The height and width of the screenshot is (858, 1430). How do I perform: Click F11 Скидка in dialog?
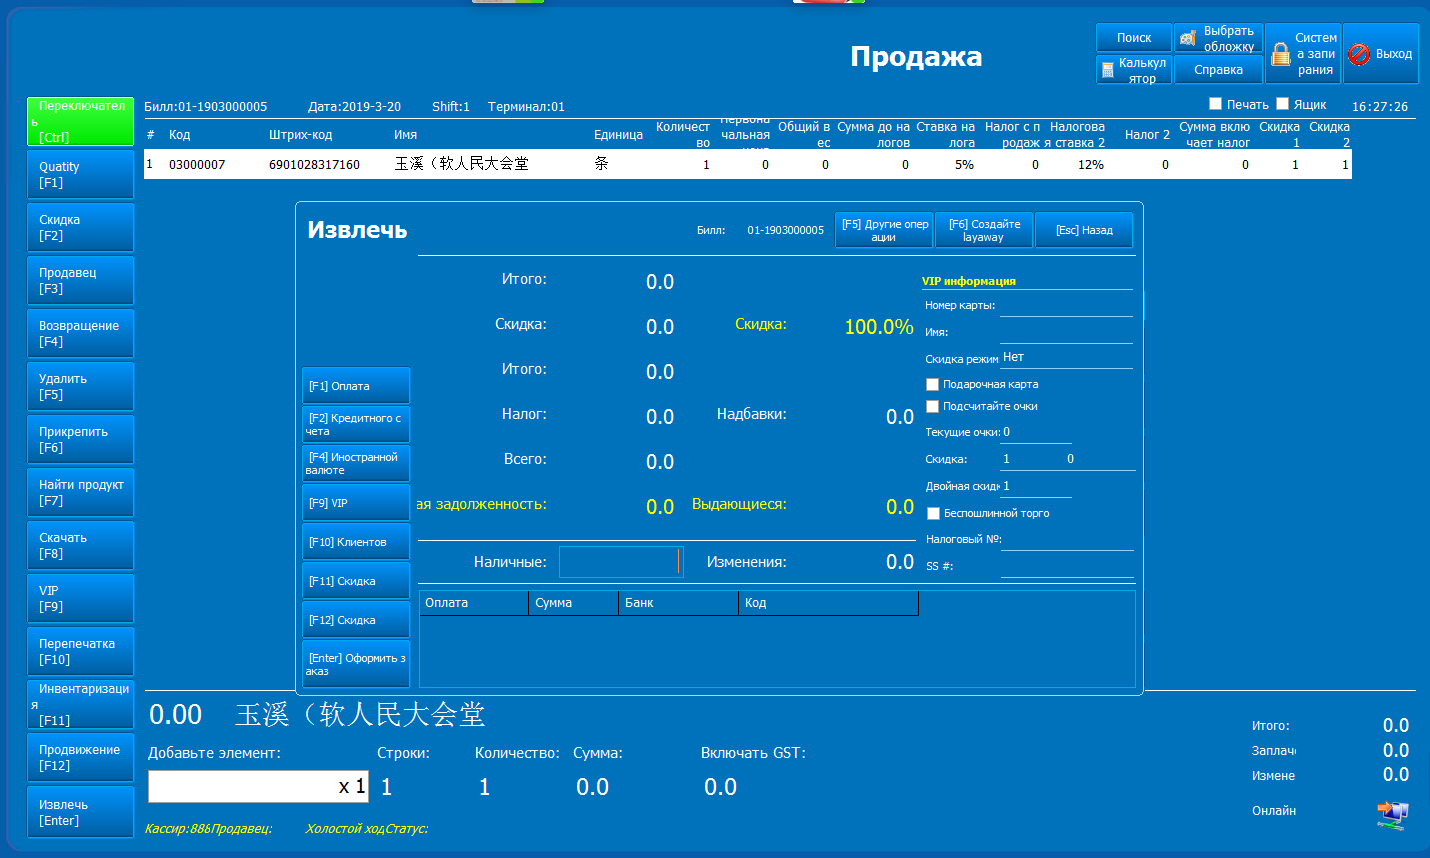coord(356,580)
